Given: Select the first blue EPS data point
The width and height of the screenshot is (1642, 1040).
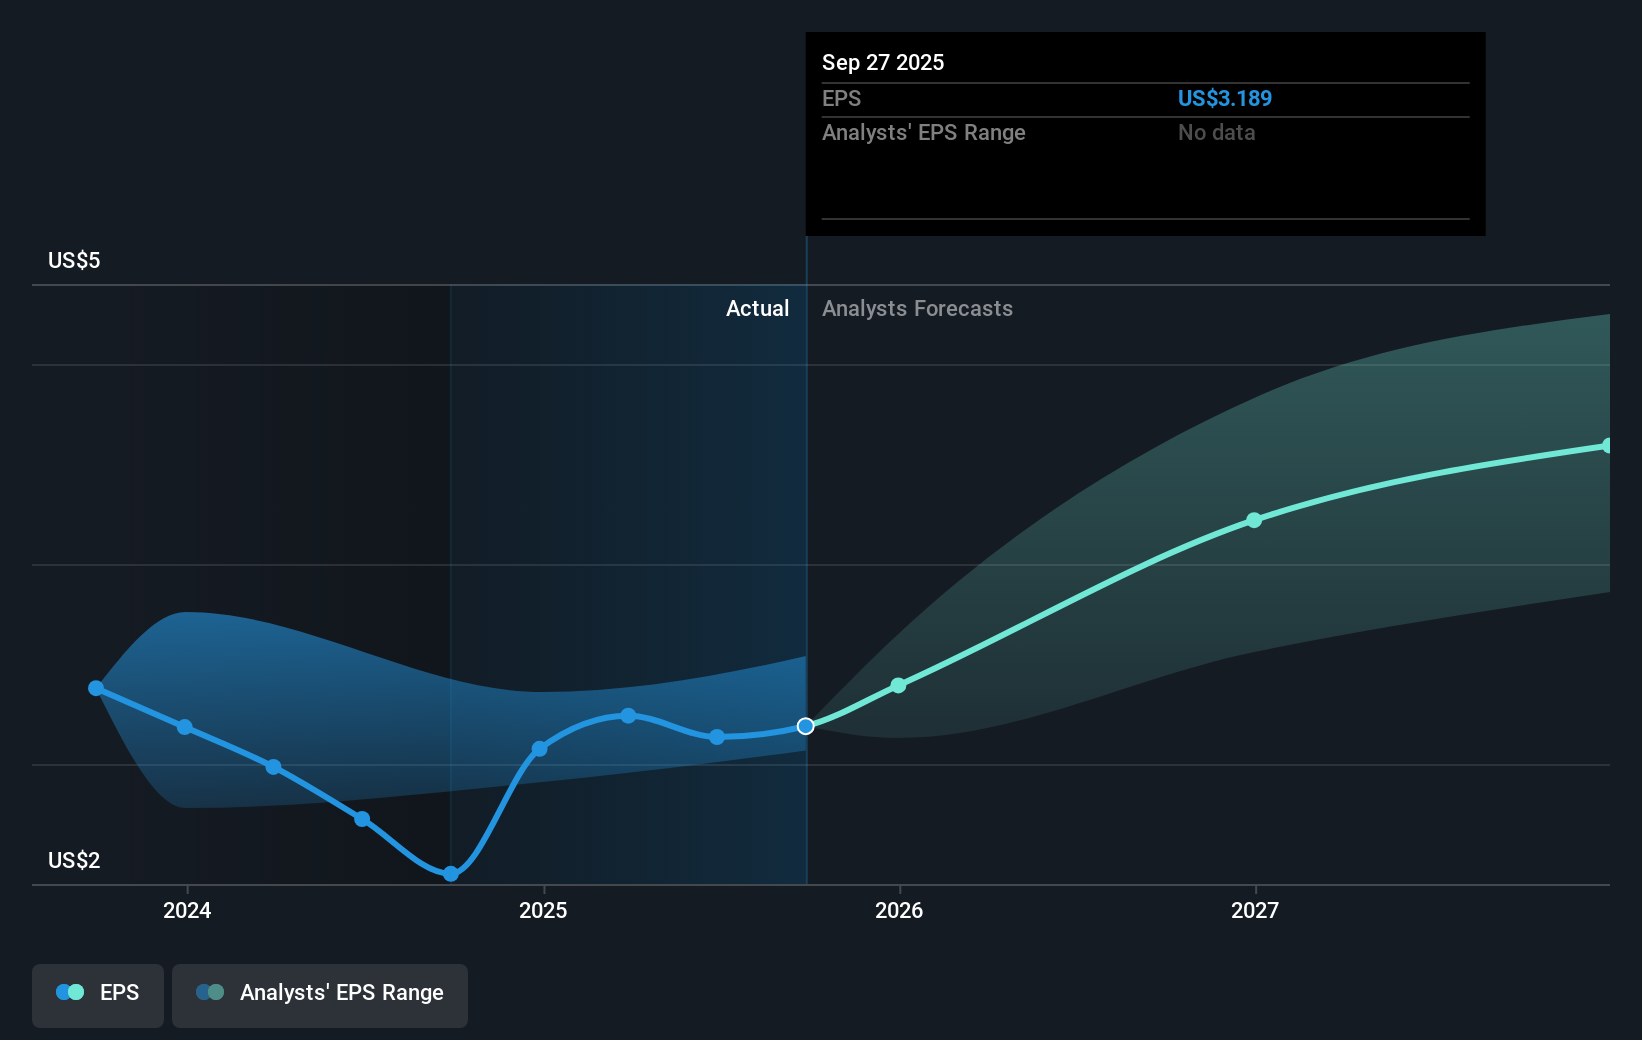Looking at the screenshot, I should pos(95,687).
